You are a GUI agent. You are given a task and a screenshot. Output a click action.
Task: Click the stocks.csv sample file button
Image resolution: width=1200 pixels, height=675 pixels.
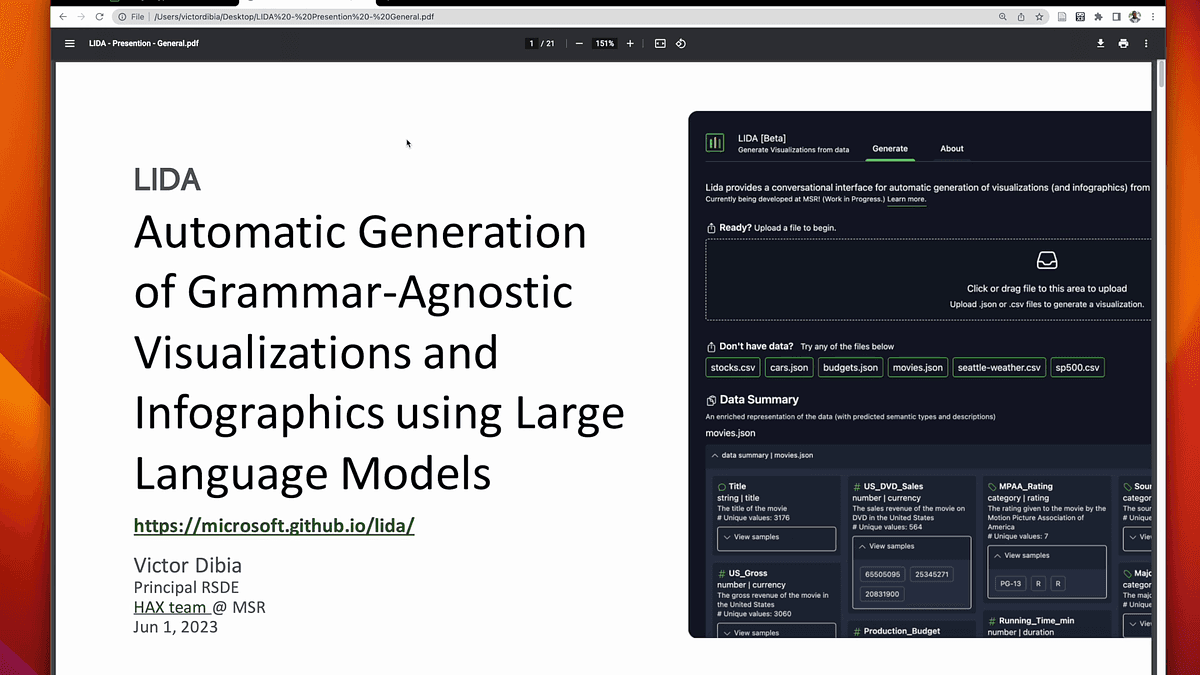[x=734, y=368]
